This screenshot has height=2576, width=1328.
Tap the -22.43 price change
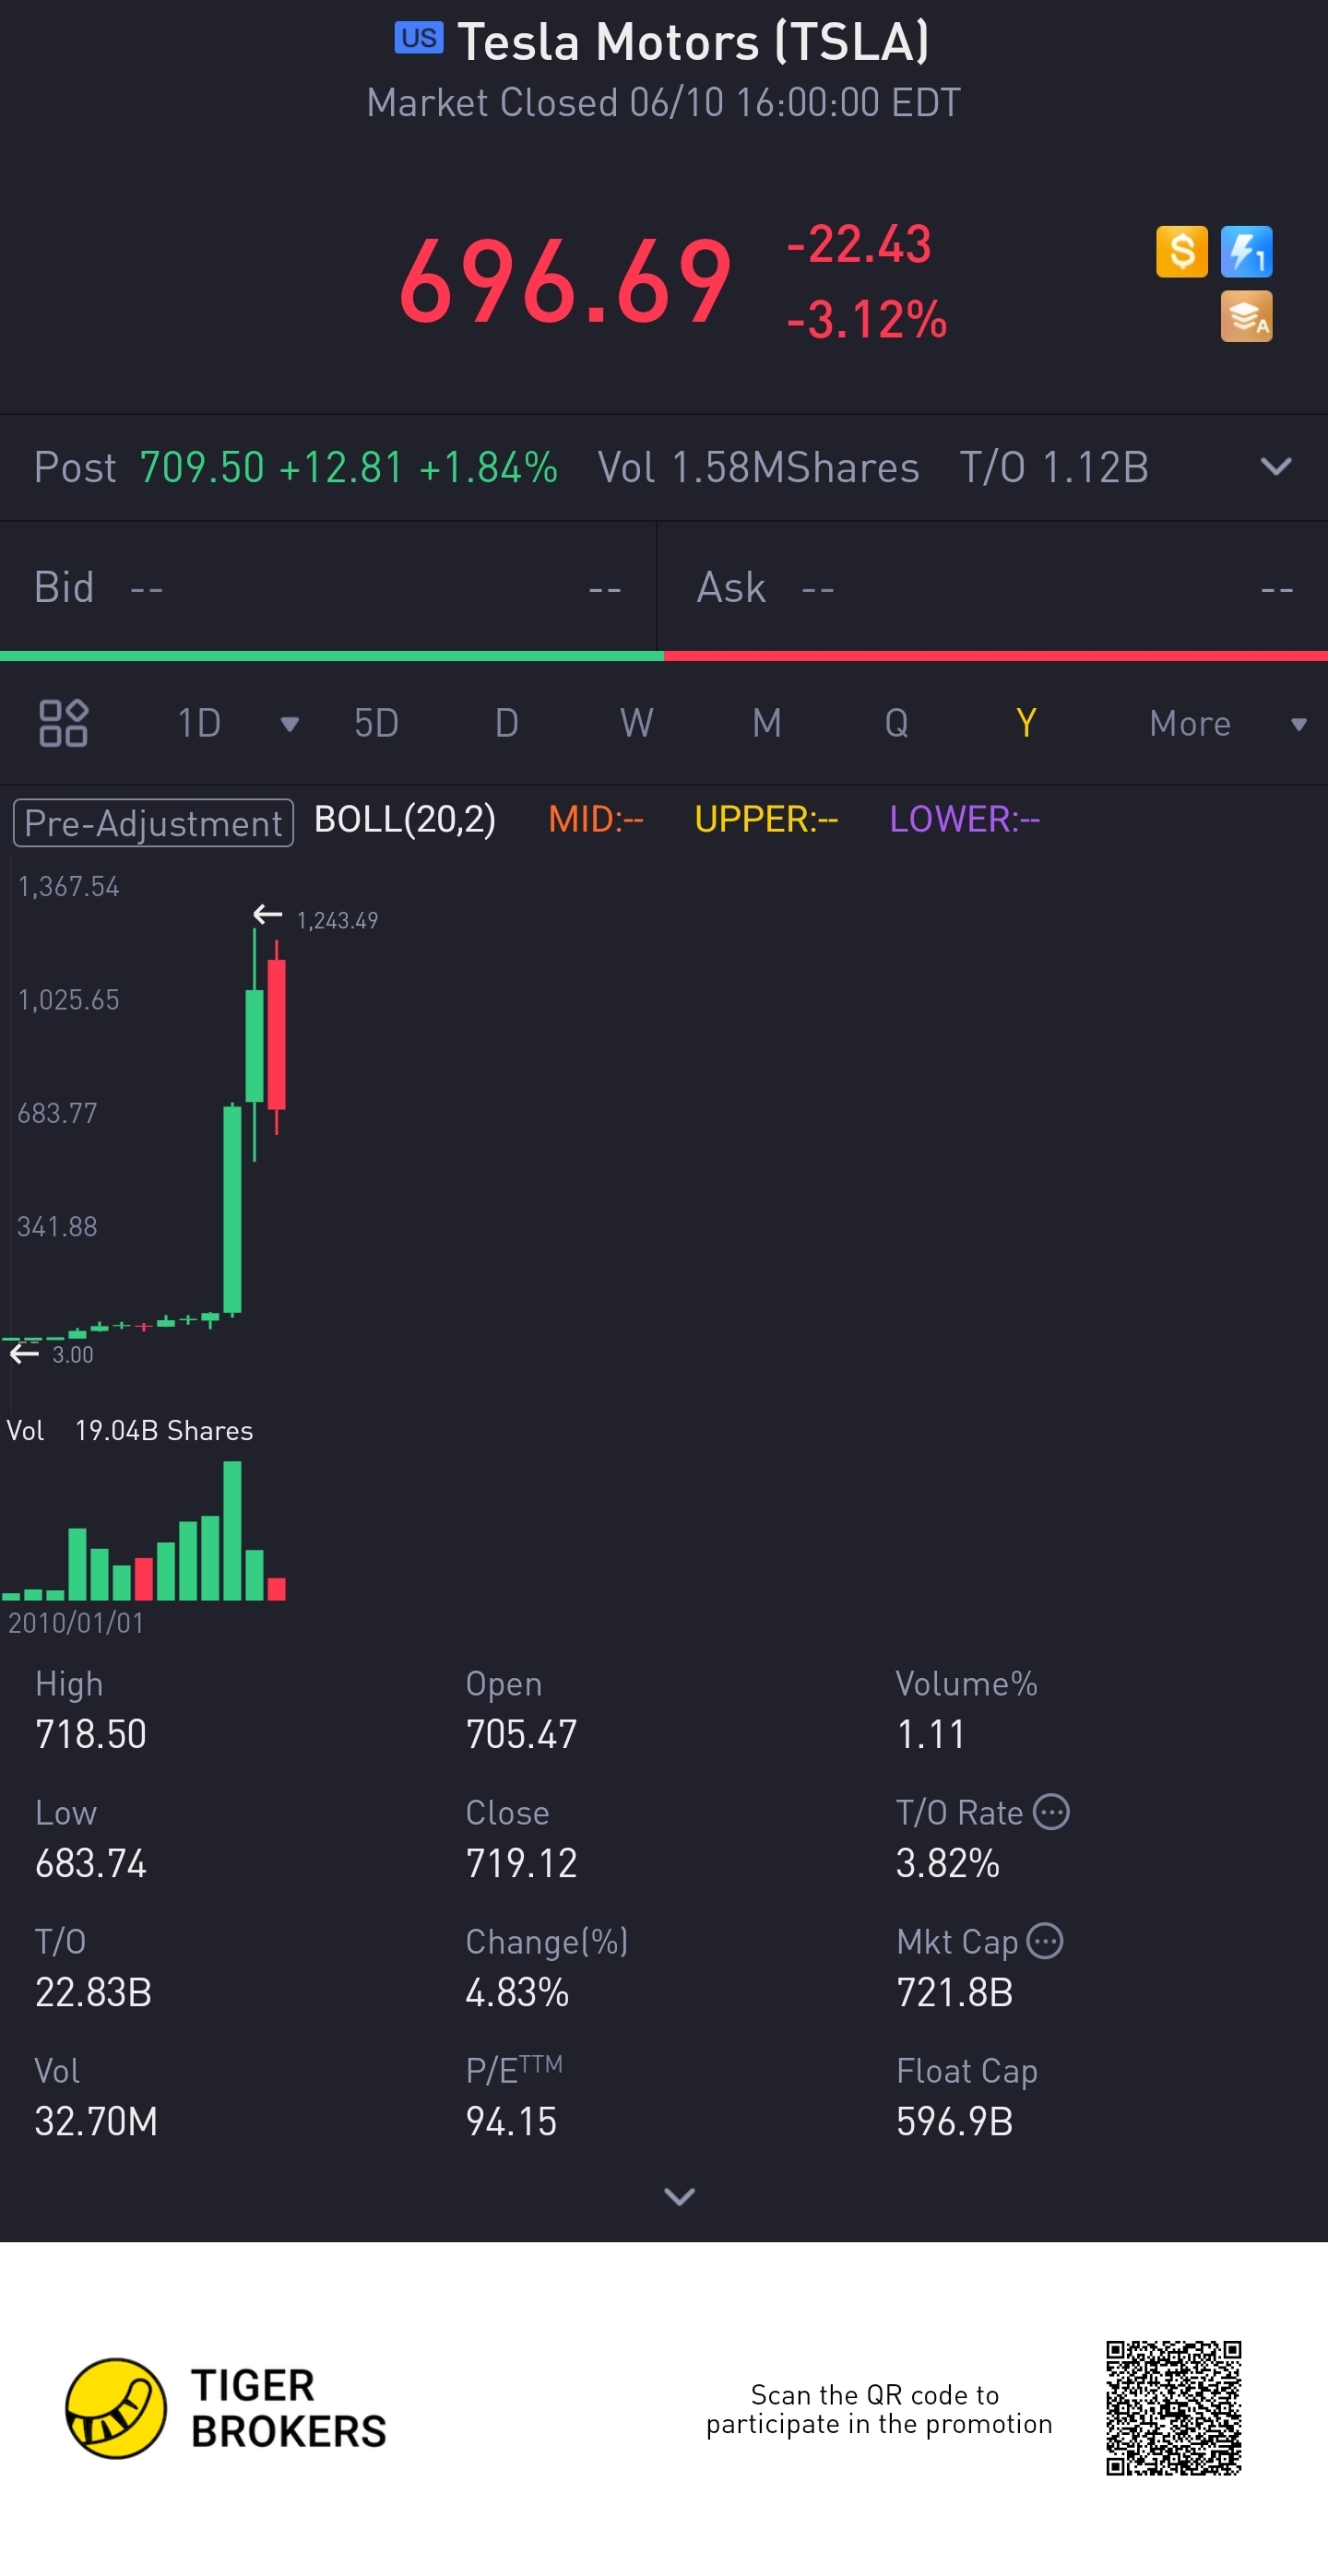click(x=860, y=244)
